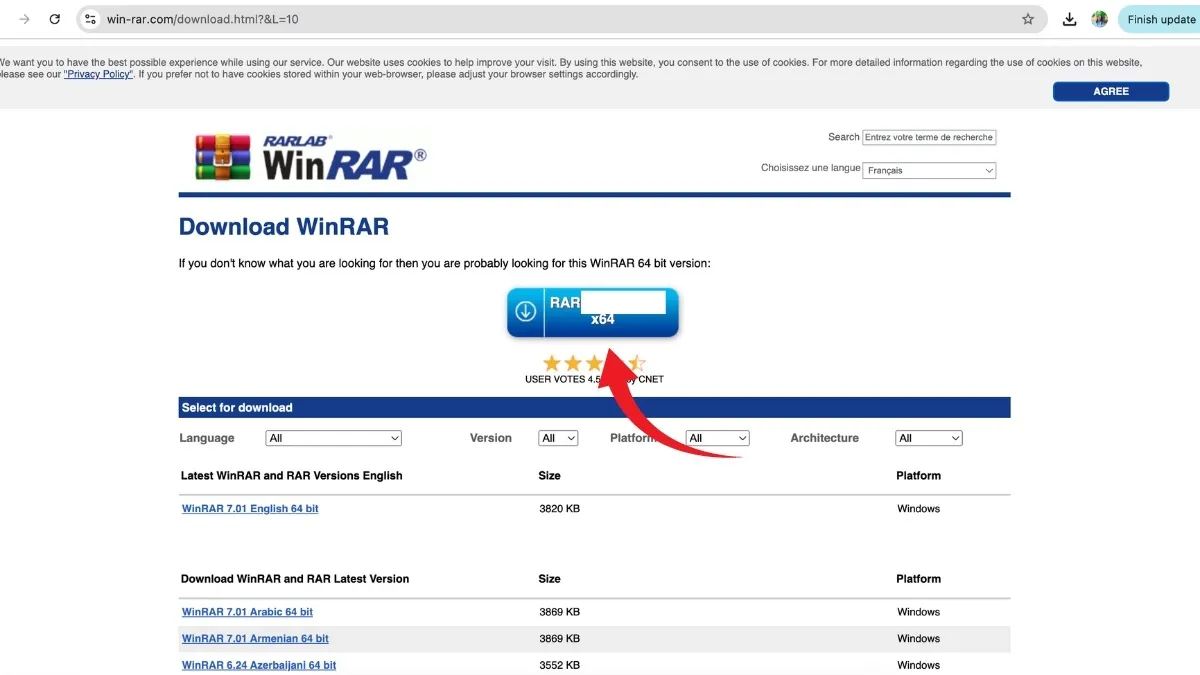
Task: Click the CNET user votes star rating
Action: [x=580, y=364]
